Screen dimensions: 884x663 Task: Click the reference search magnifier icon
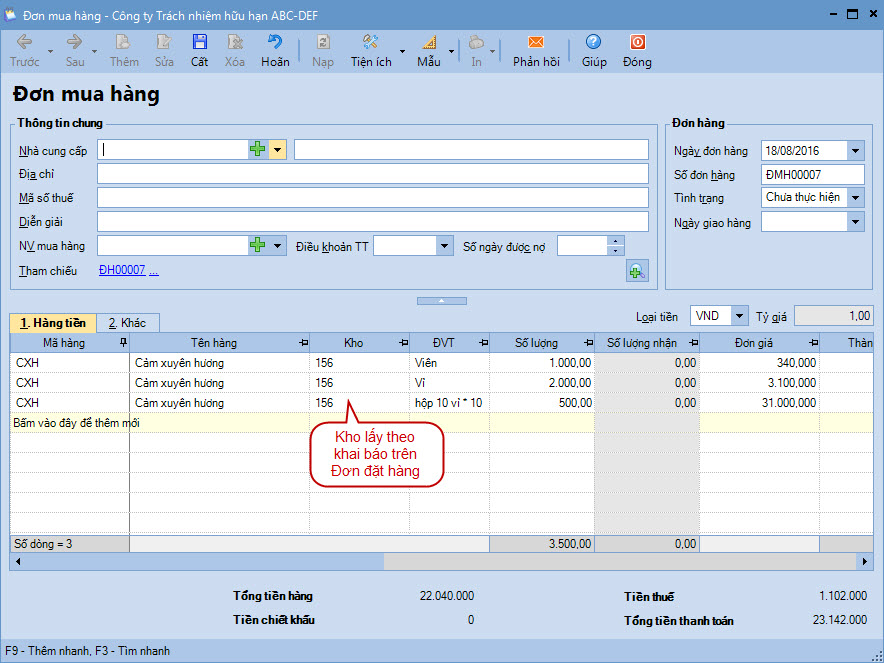coord(637,271)
